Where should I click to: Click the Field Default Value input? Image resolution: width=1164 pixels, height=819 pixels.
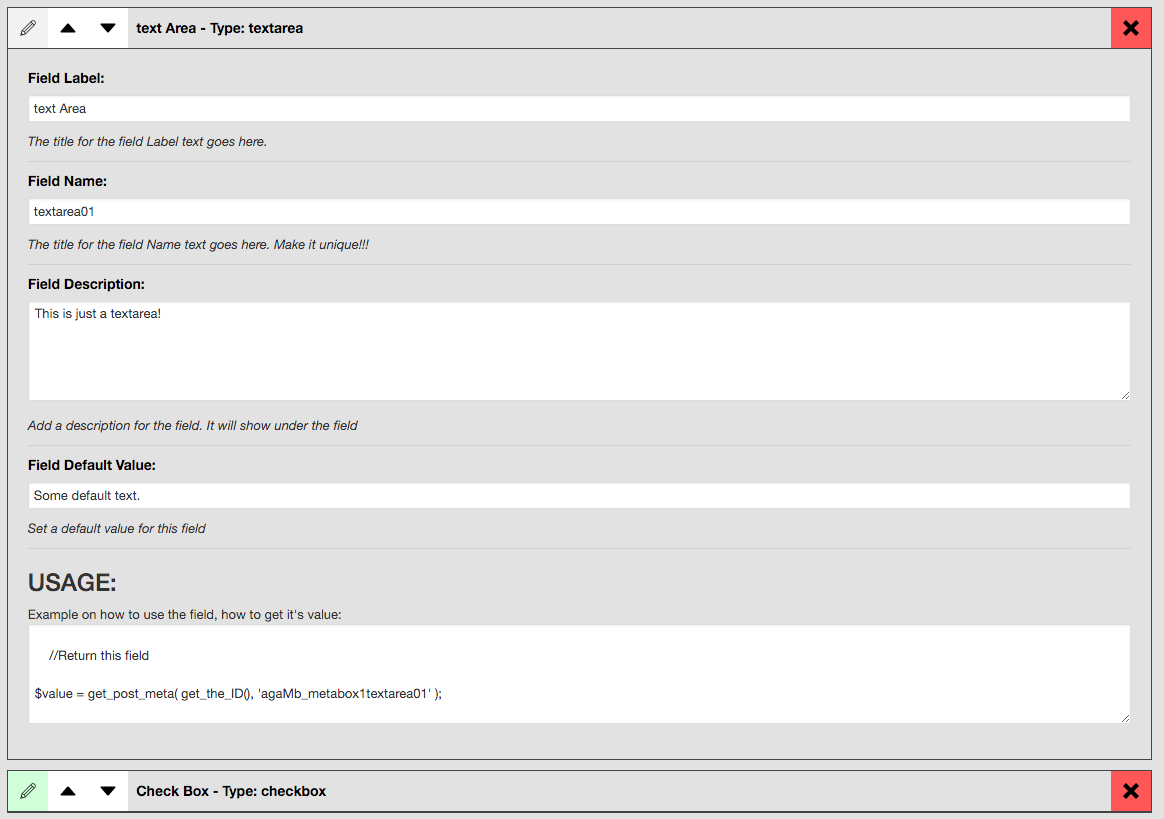[x=579, y=495]
